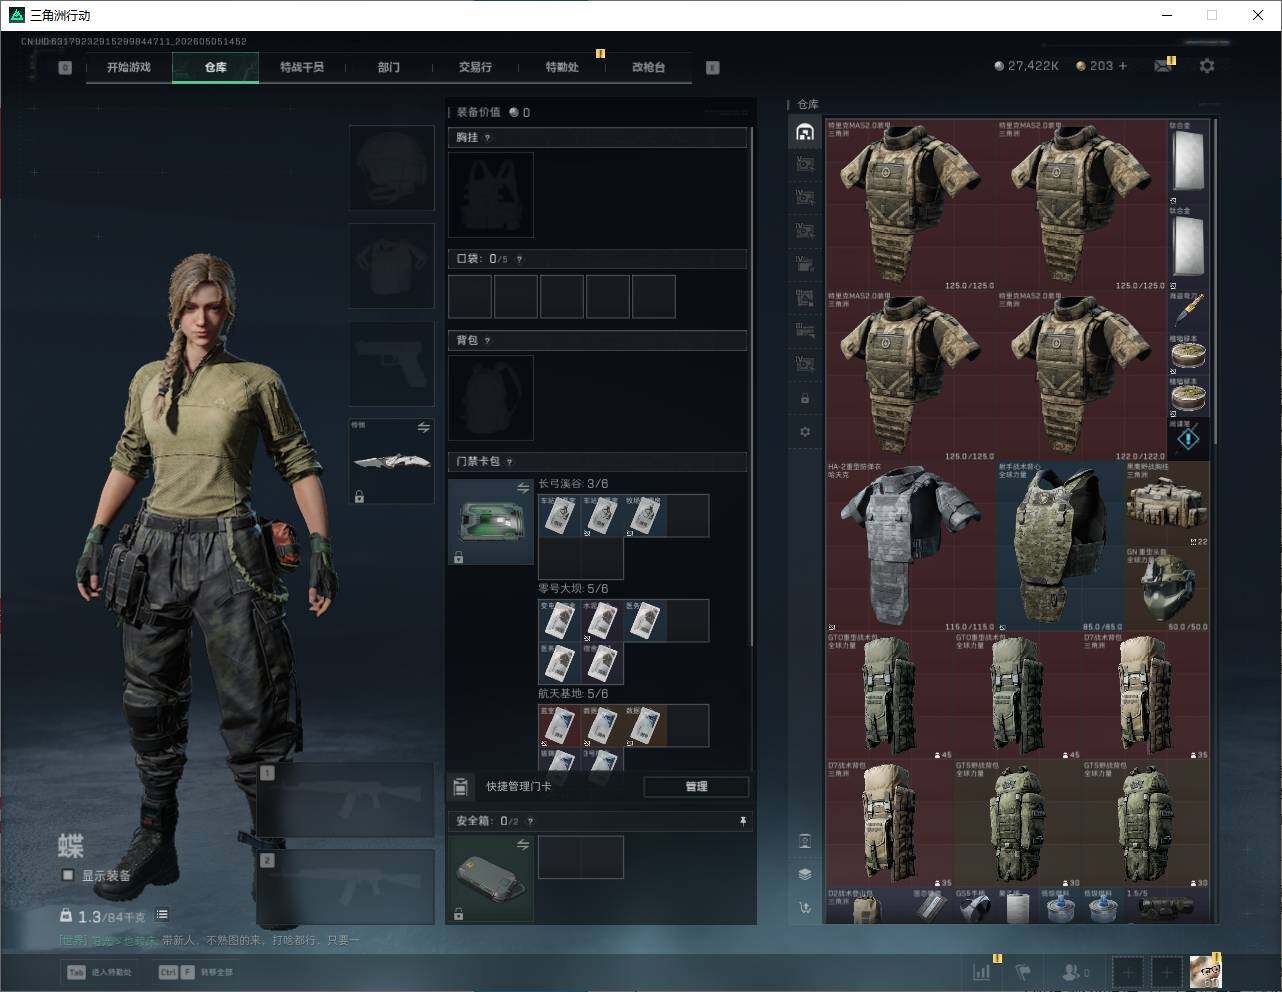1282x992 pixels.
Task: Show help for 安全箱 capacity
Action: pyautogui.click(x=530, y=821)
